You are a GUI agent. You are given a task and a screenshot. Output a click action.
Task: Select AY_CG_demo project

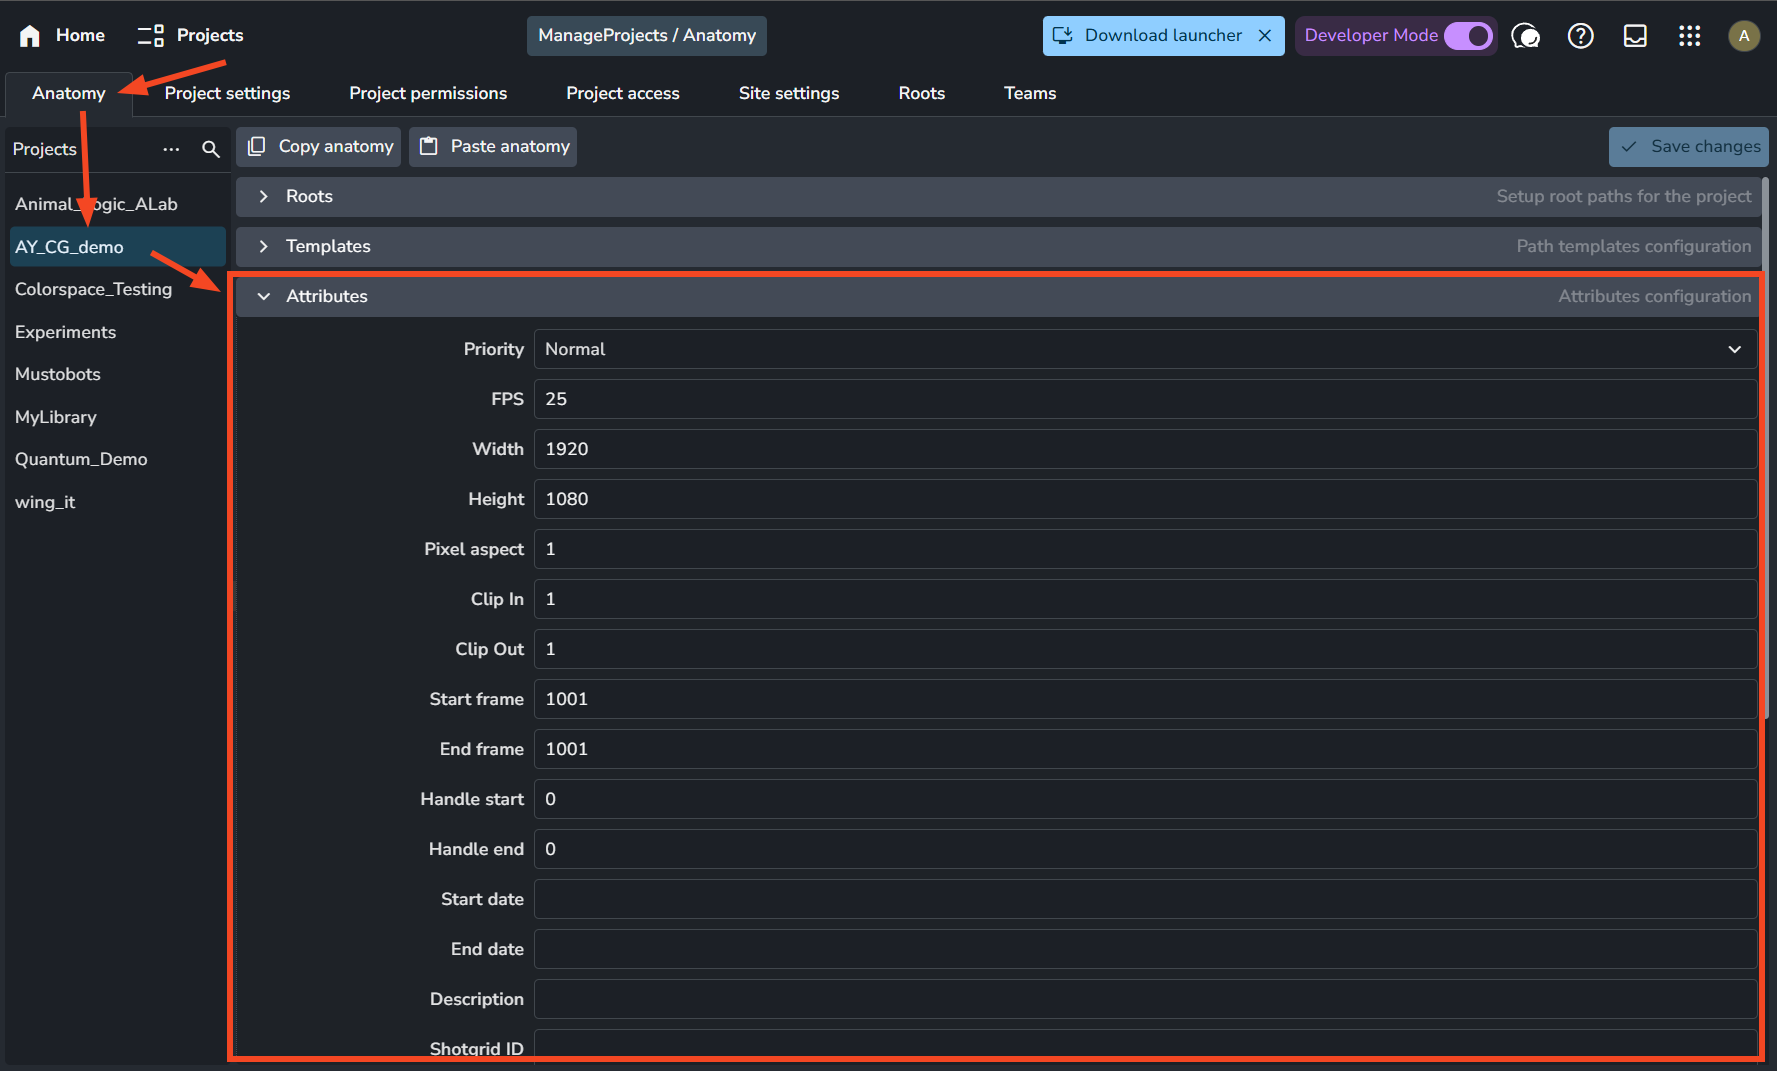pyautogui.click(x=117, y=247)
